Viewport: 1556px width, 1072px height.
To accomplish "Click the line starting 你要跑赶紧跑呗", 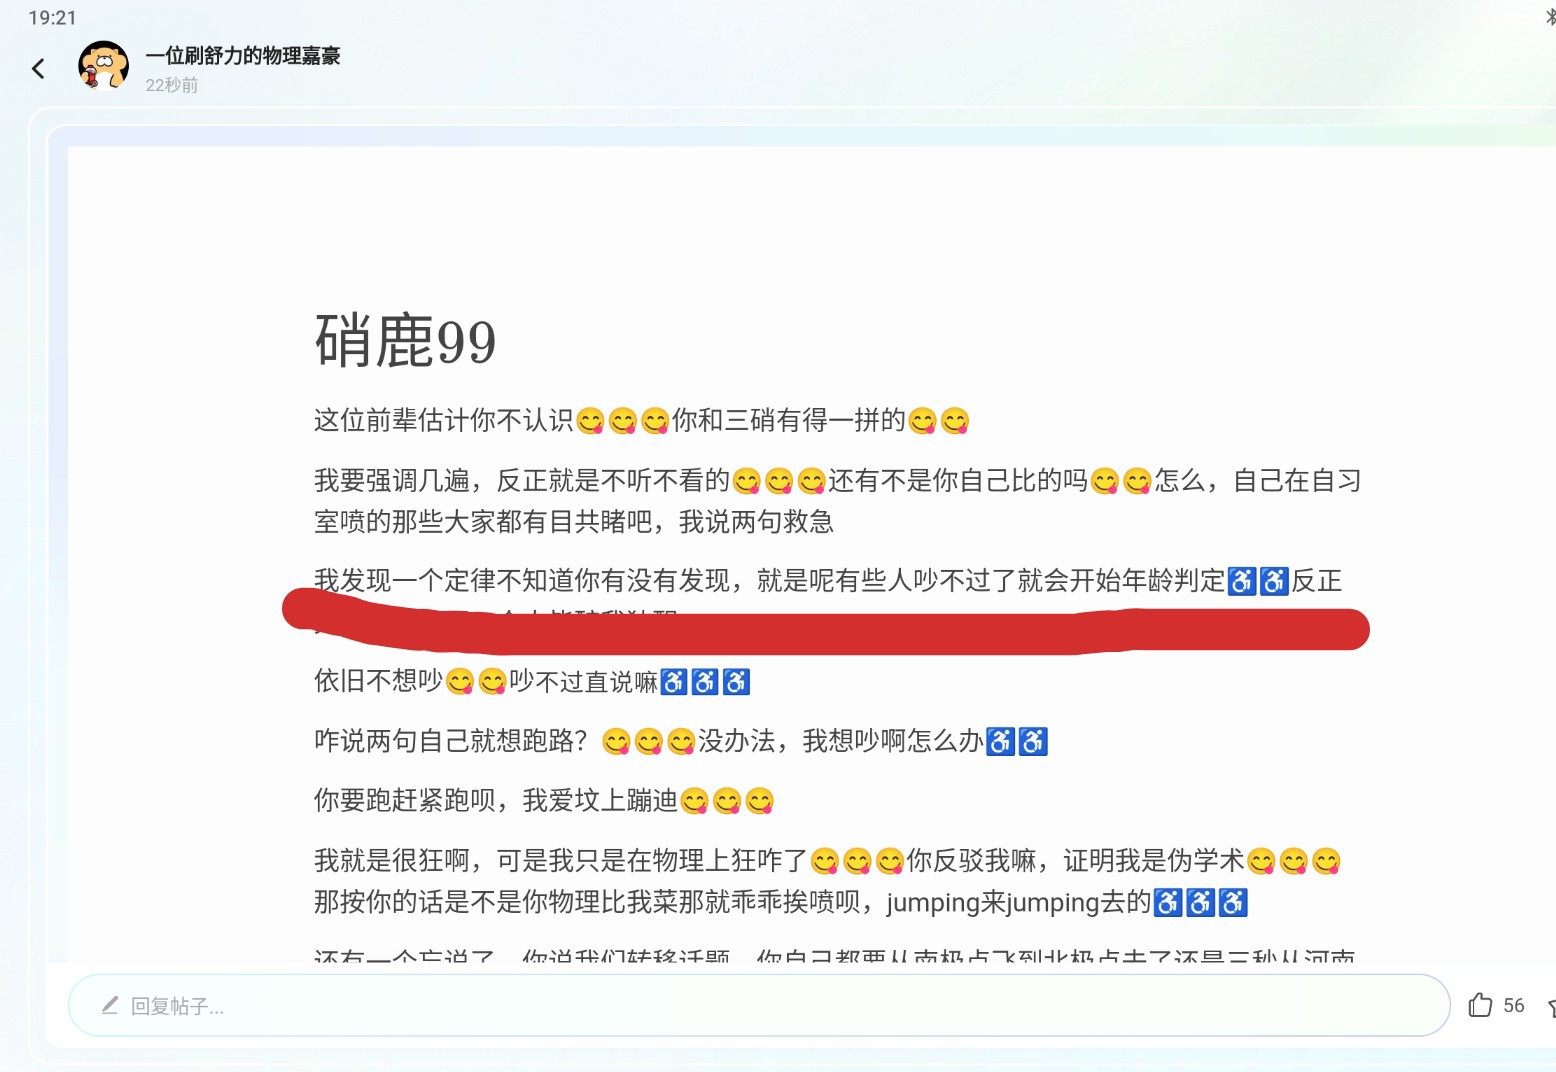I will point(545,801).
